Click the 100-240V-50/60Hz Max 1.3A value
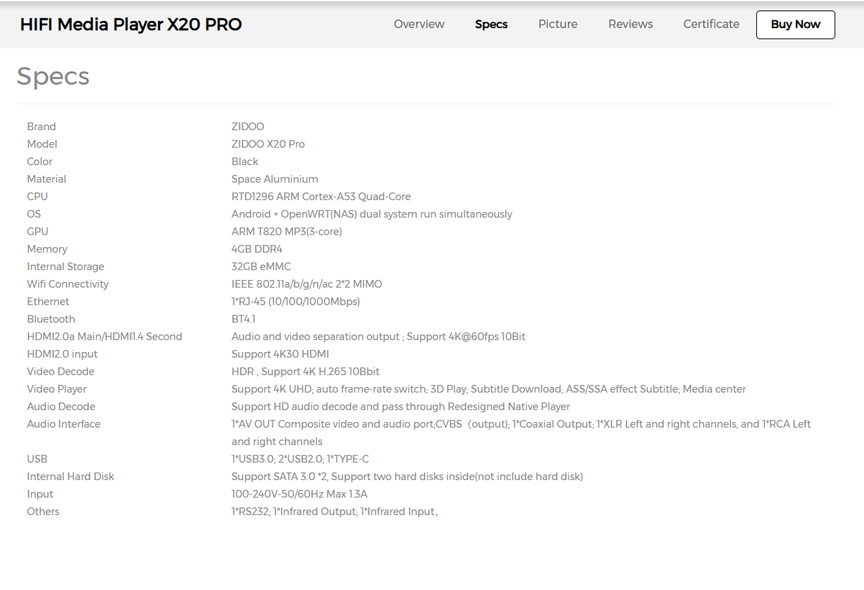Image resolution: width=864 pixels, height=590 pixels. click(x=299, y=494)
